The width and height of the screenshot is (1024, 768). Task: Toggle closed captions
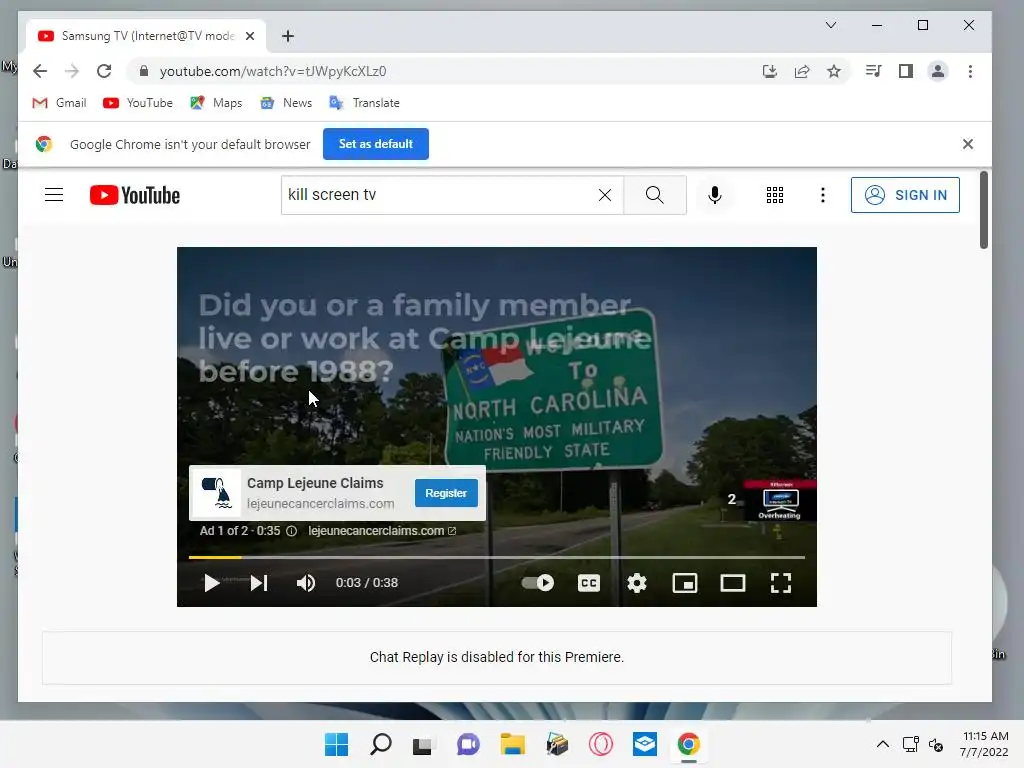tap(588, 583)
